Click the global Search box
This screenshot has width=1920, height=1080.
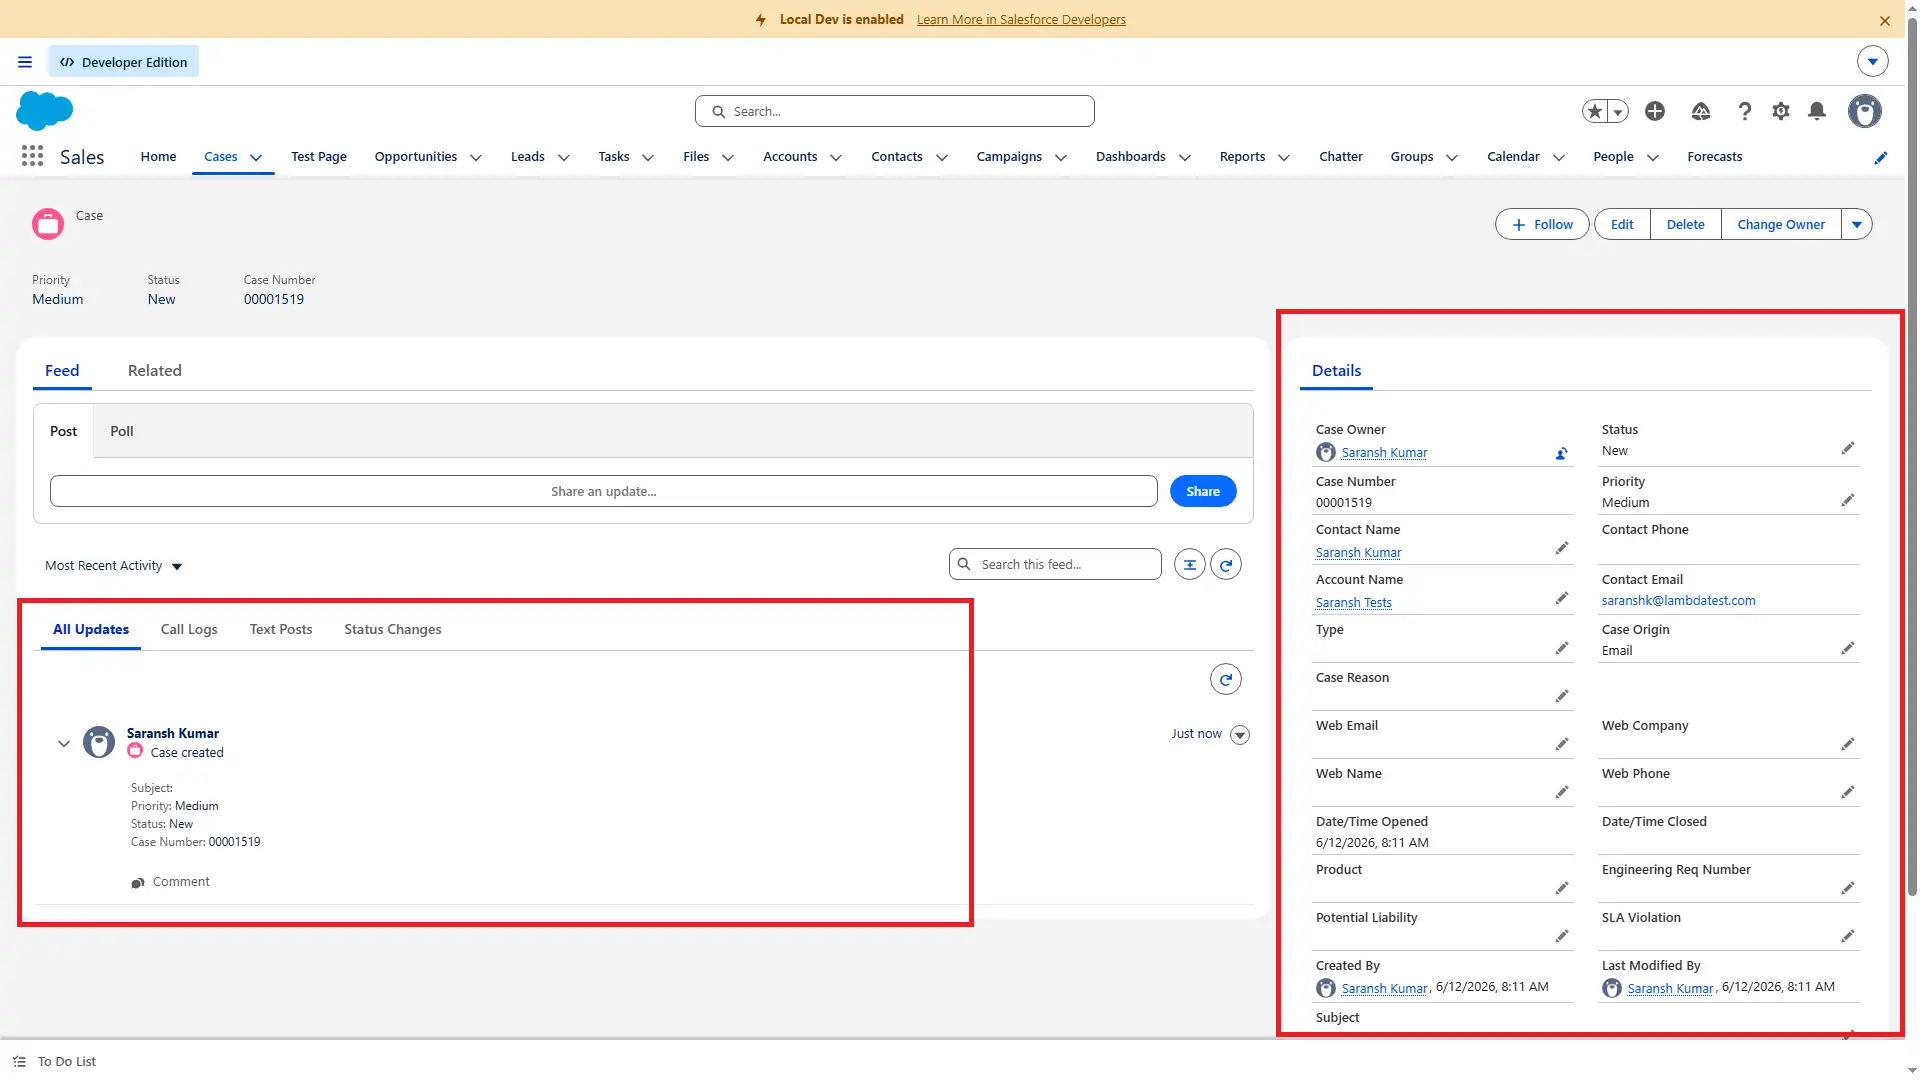coord(895,111)
